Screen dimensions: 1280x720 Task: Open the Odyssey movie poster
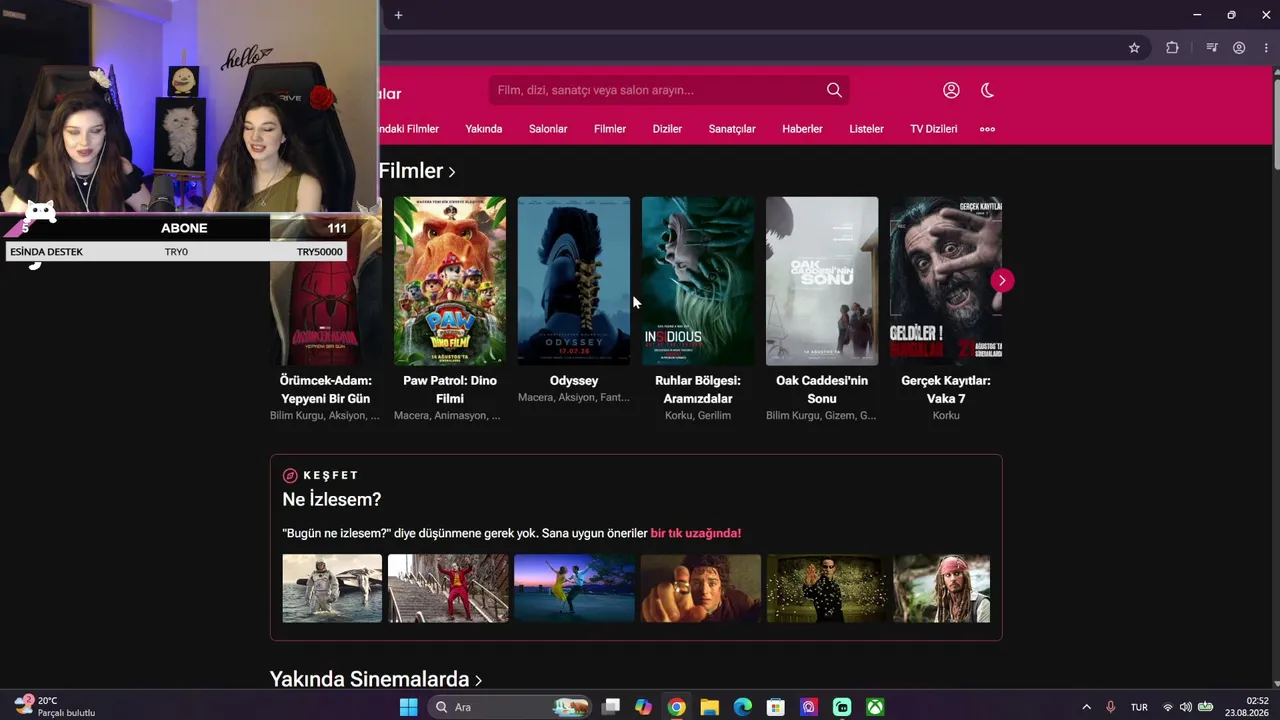(574, 281)
